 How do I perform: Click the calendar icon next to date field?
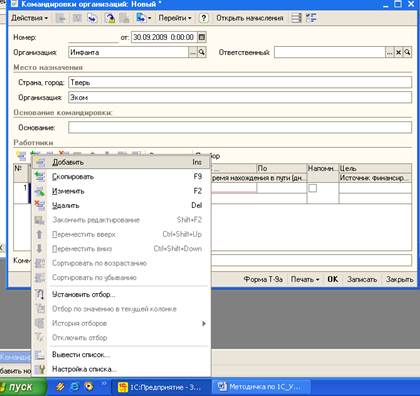click(x=202, y=37)
